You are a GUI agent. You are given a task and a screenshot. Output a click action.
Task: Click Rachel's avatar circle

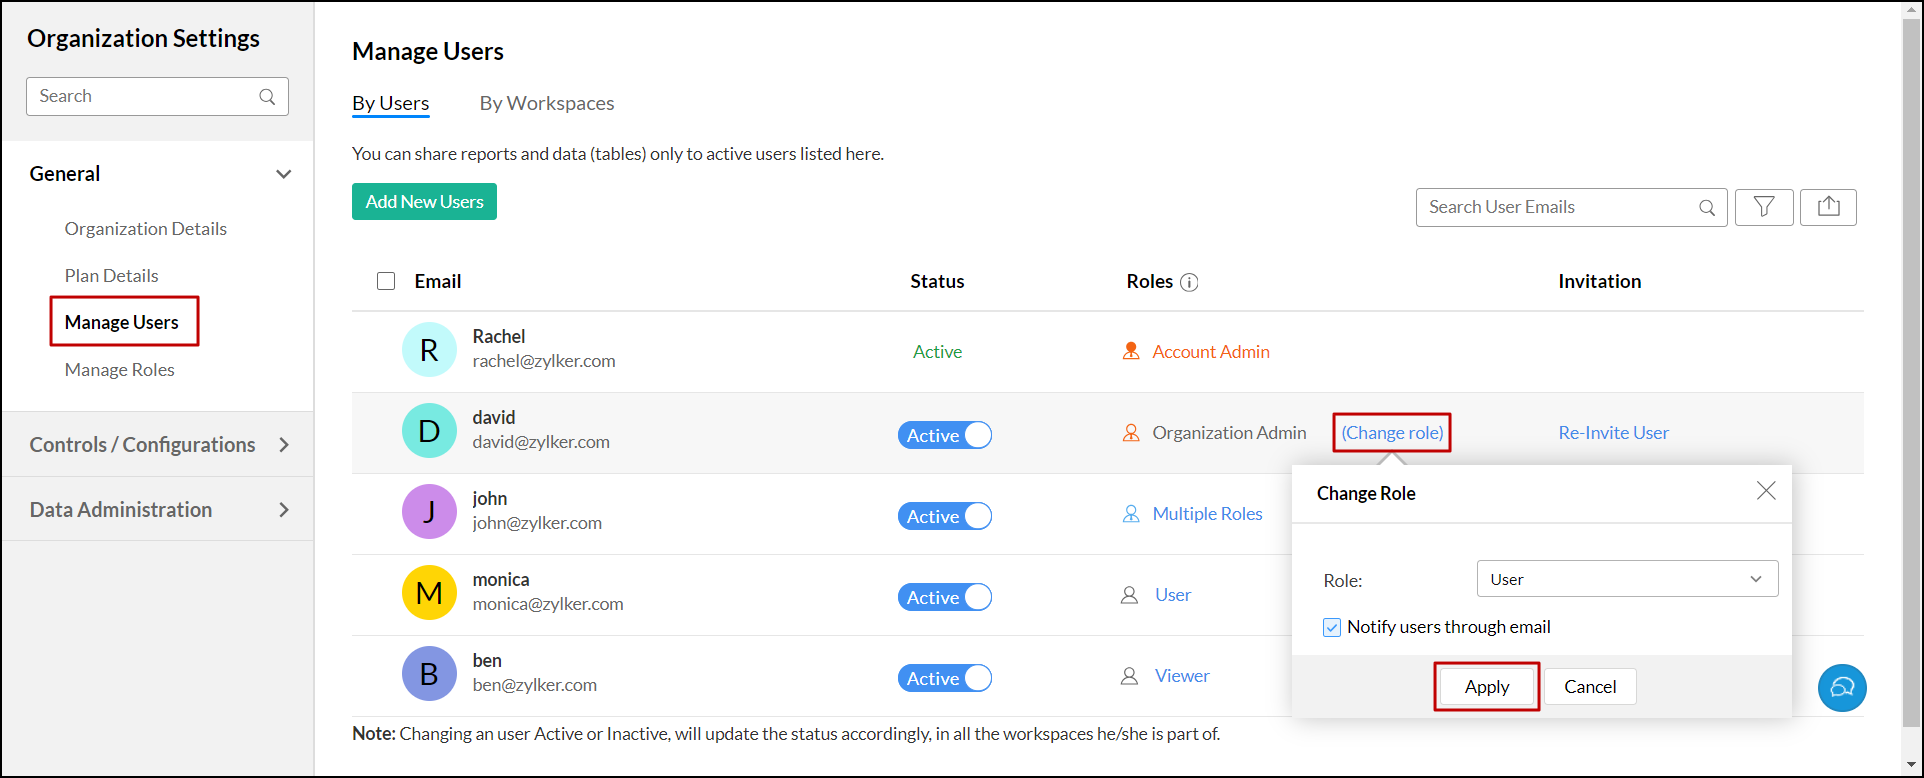[x=429, y=350]
